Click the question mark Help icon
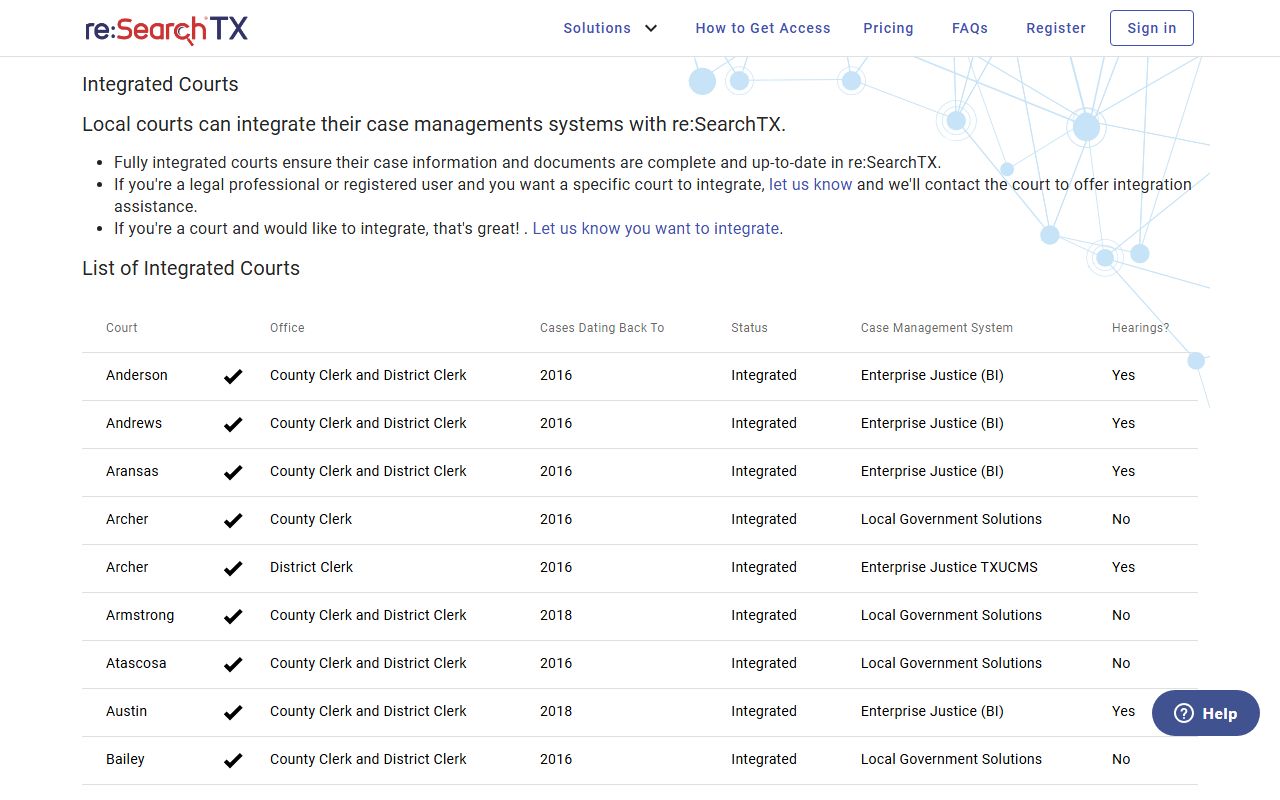Viewport: 1280px width, 800px height. tap(1184, 713)
